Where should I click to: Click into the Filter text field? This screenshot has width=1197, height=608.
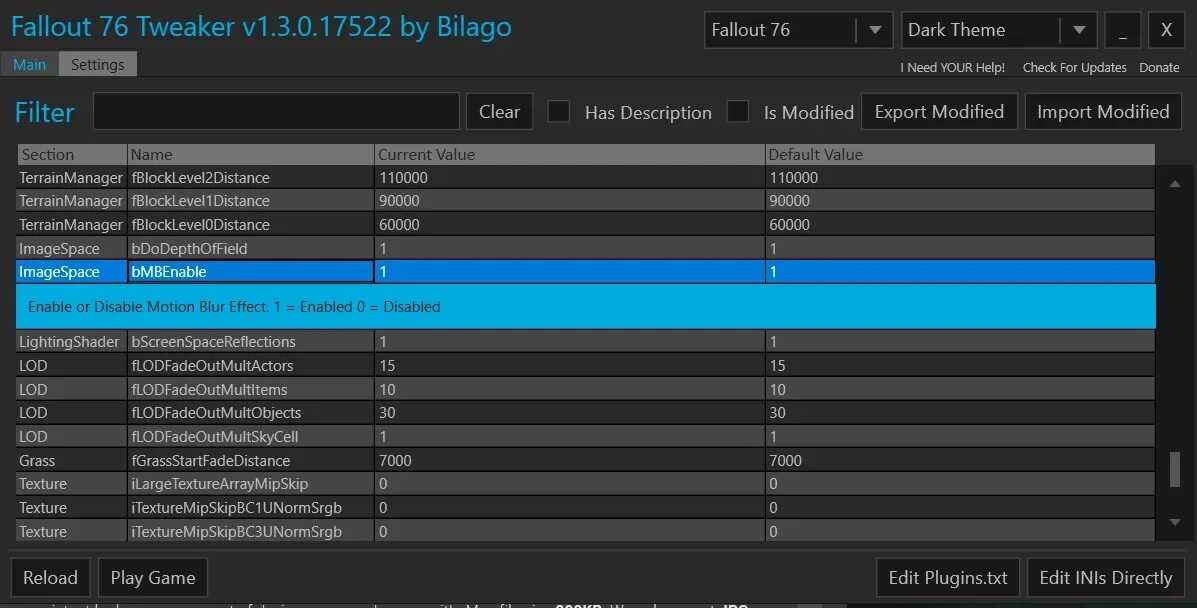click(x=276, y=112)
